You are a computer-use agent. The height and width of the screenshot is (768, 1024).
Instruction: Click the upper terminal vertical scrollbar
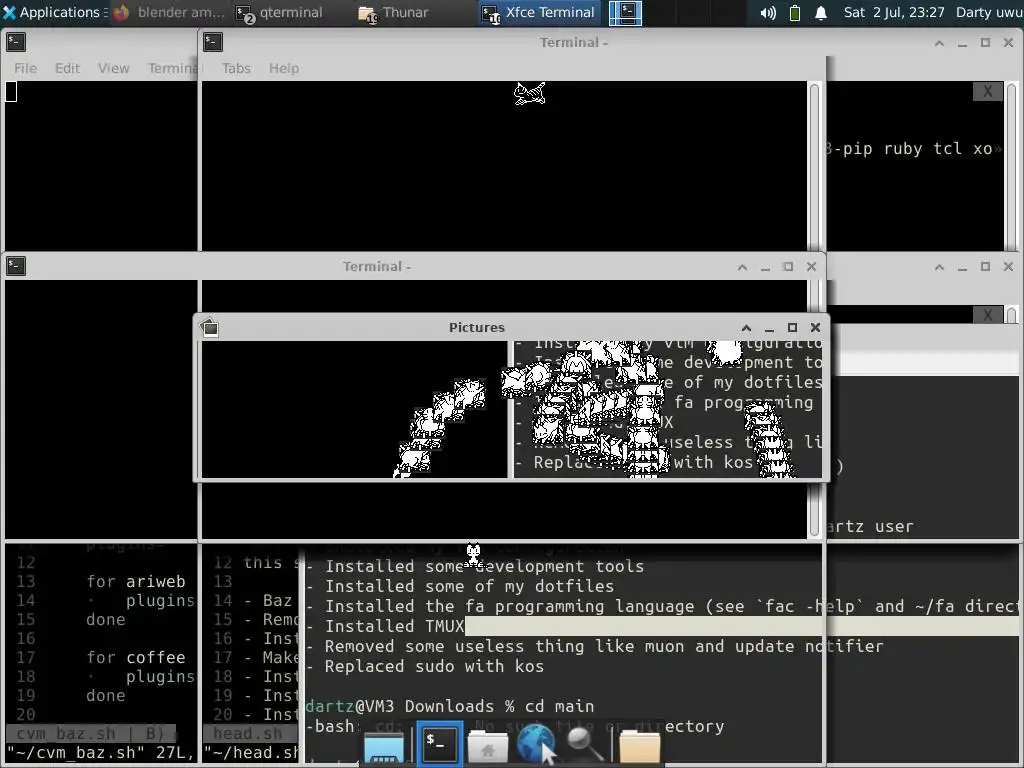click(x=814, y=165)
